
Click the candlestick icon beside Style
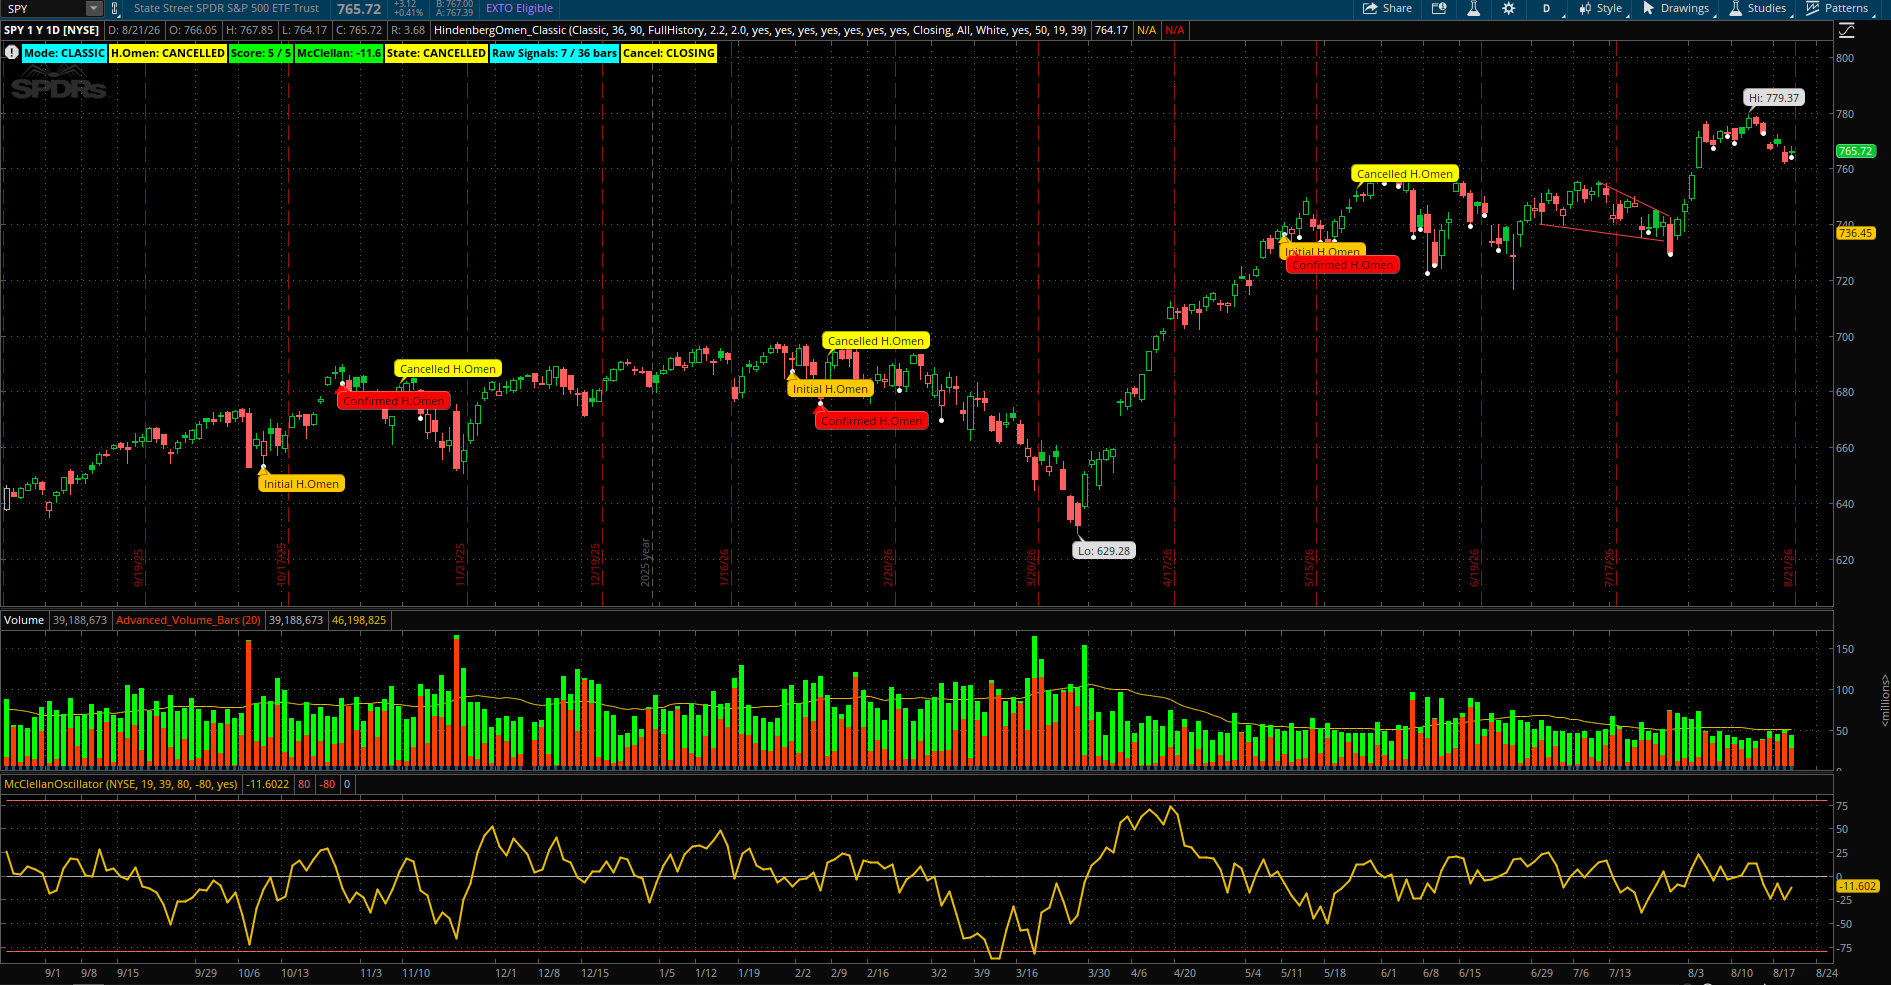[x=1585, y=8]
